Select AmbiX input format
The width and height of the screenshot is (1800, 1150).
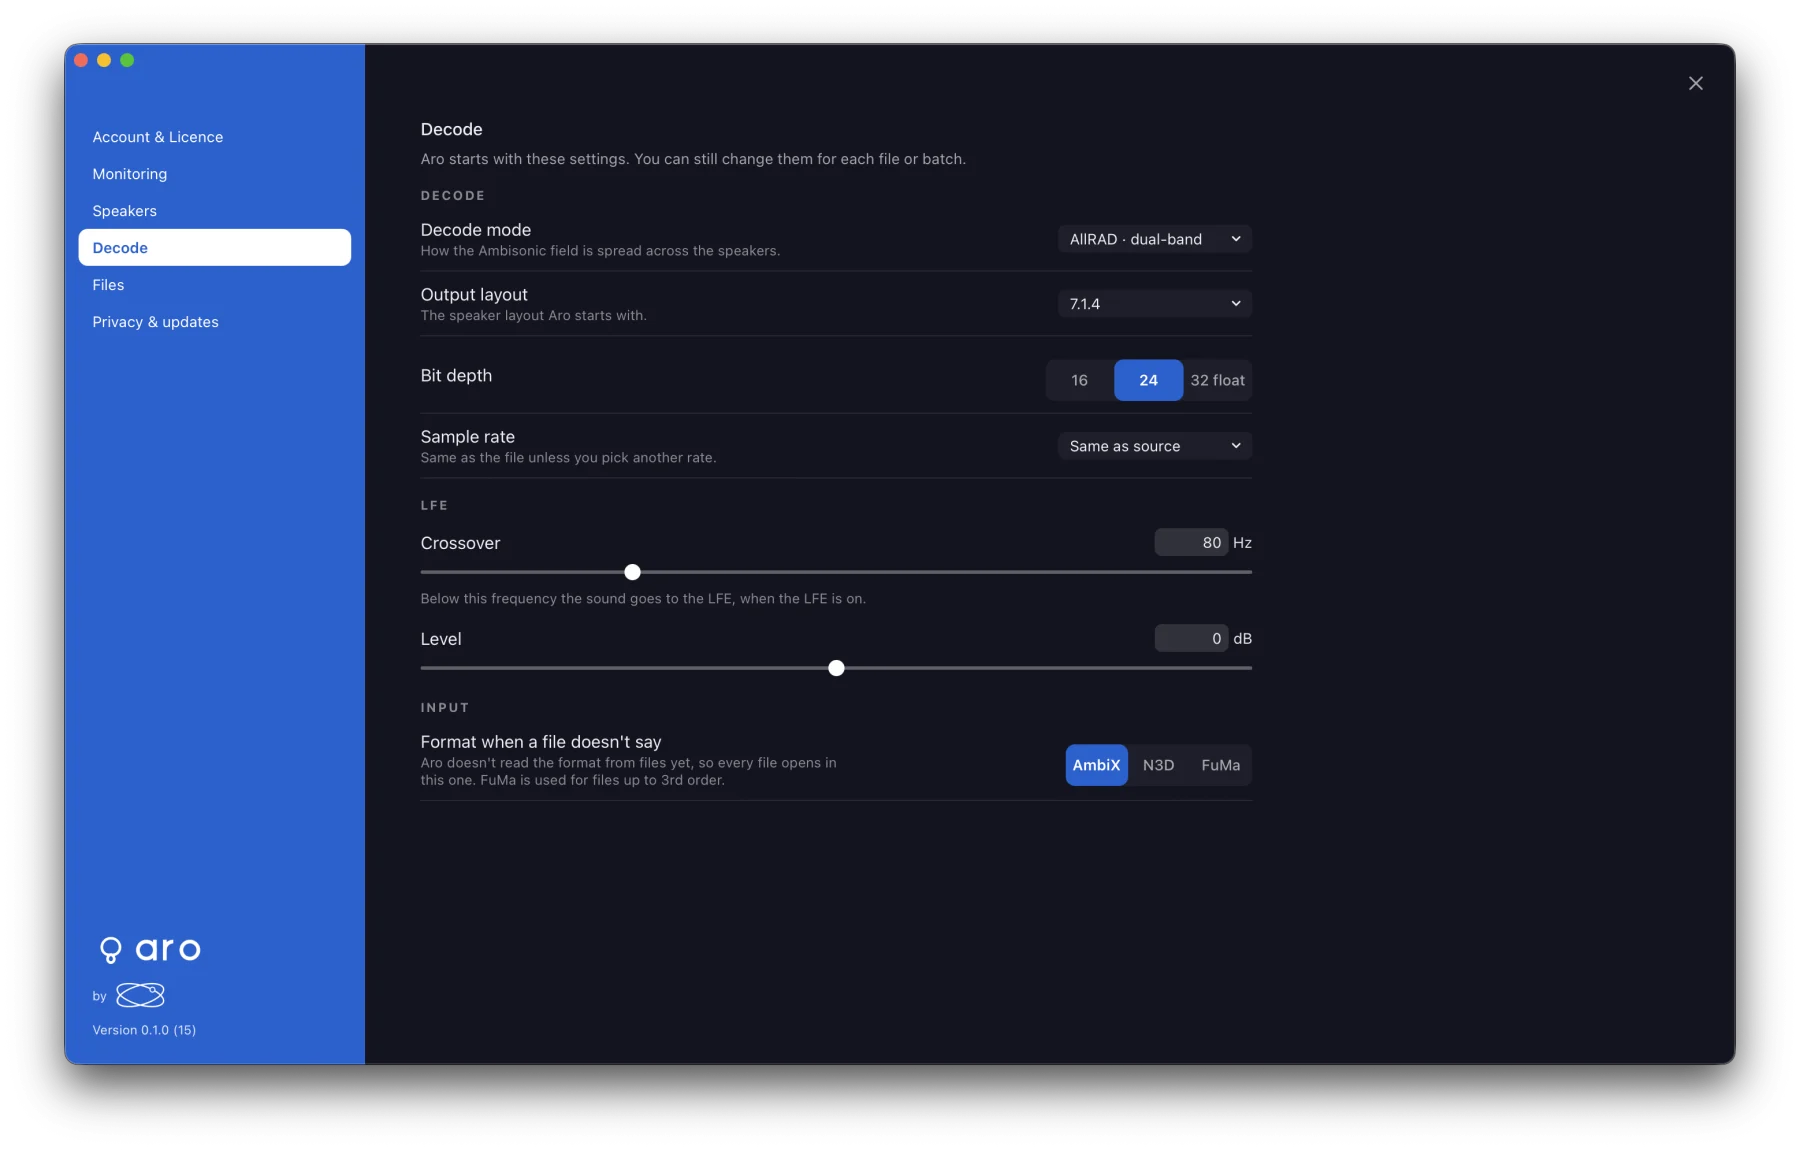point(1096,765)
